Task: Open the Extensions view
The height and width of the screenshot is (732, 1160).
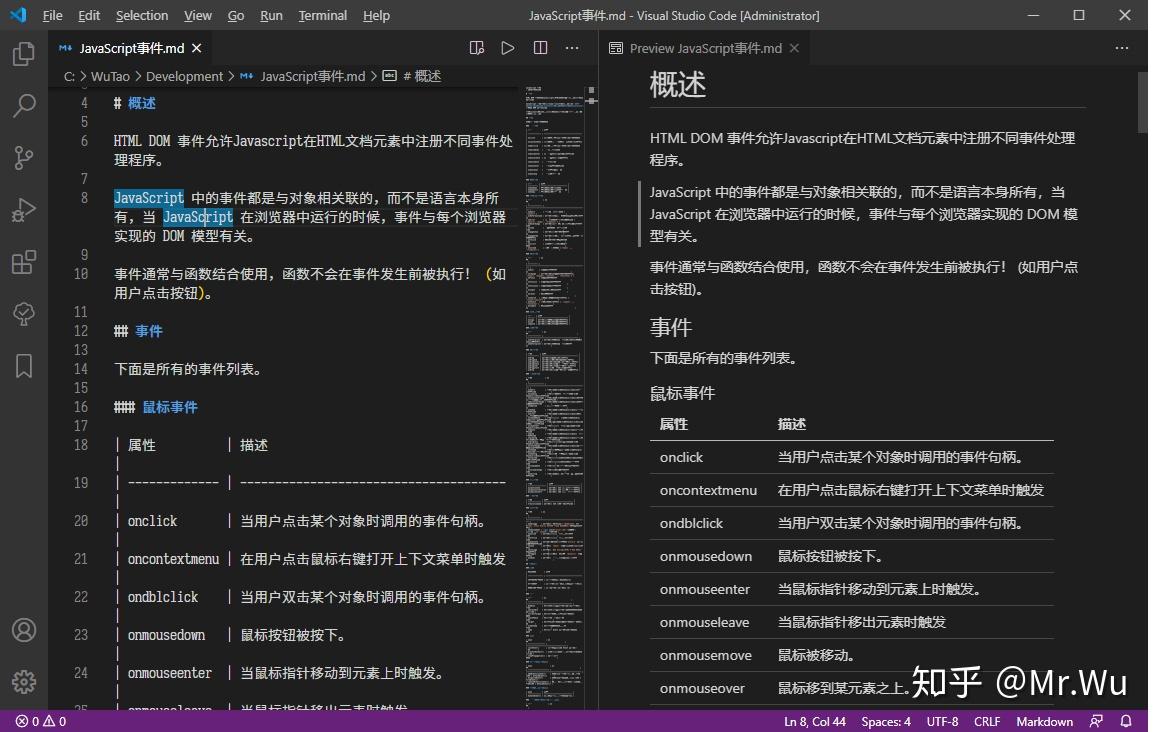Action: 23,262
